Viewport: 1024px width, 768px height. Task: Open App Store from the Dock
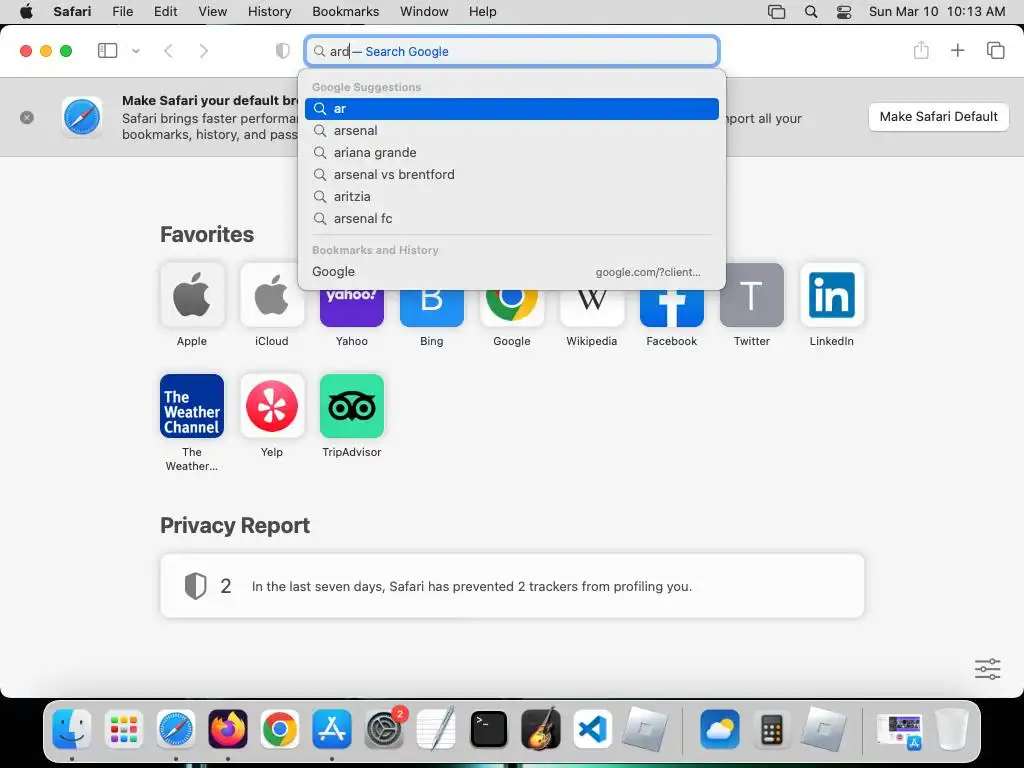tap(332, 729)
